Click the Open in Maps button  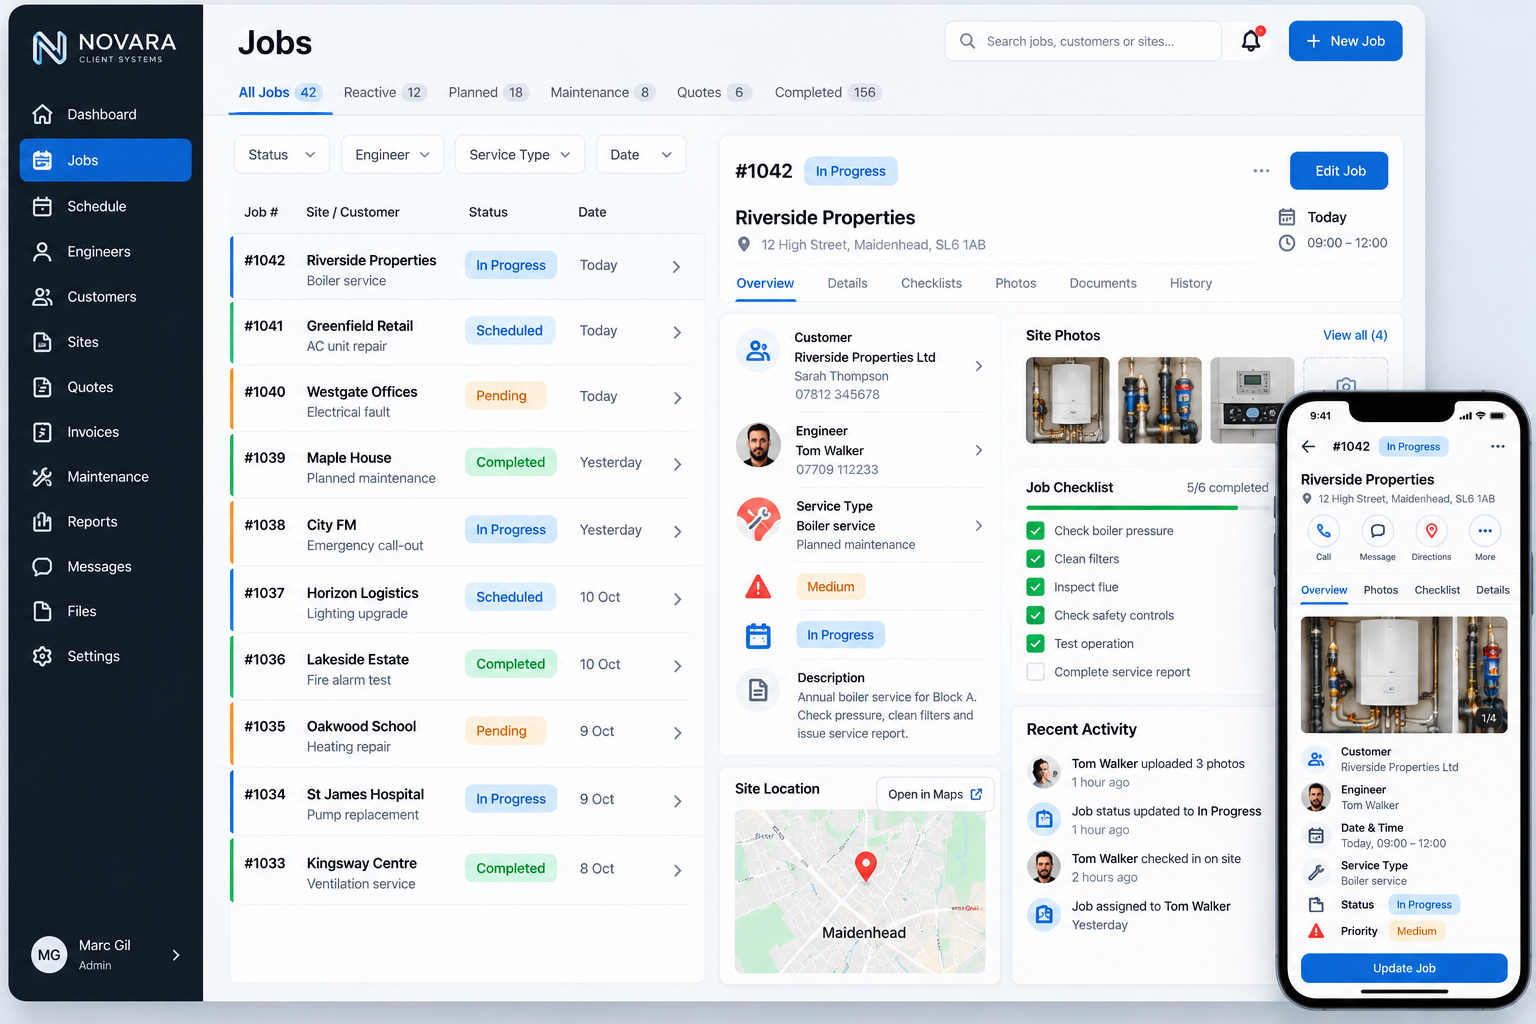[x=935, y=795]
